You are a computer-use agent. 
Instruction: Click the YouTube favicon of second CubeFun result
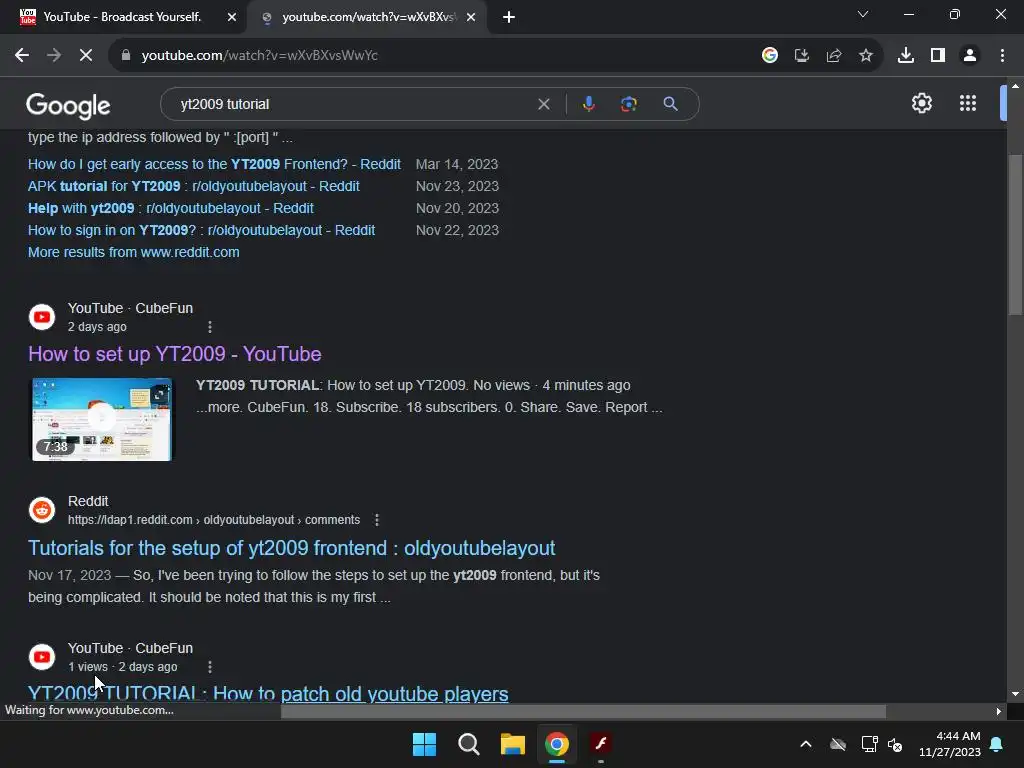click(42, 657)
